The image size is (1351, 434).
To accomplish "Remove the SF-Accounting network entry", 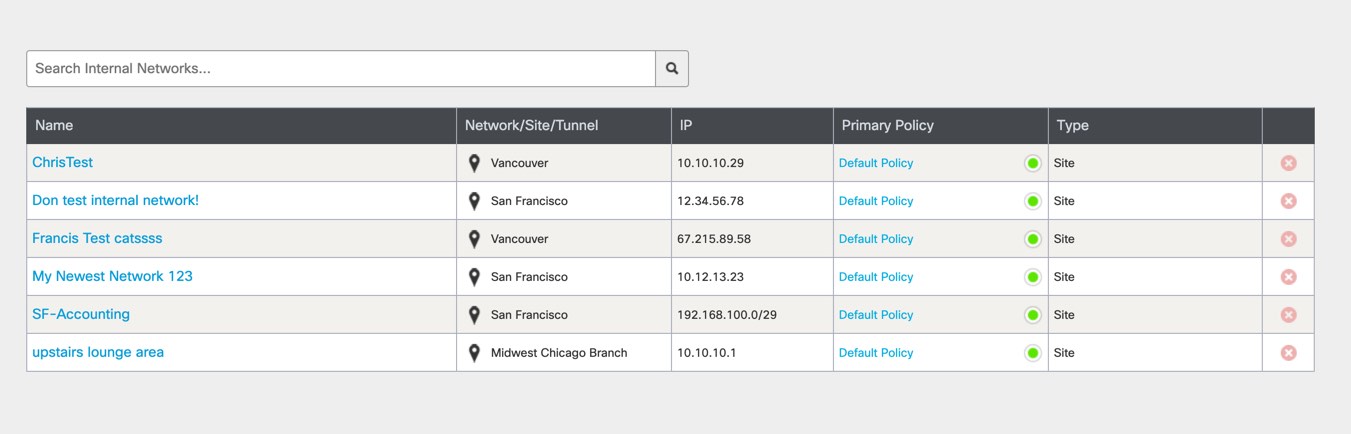I will coord(1288,315).
